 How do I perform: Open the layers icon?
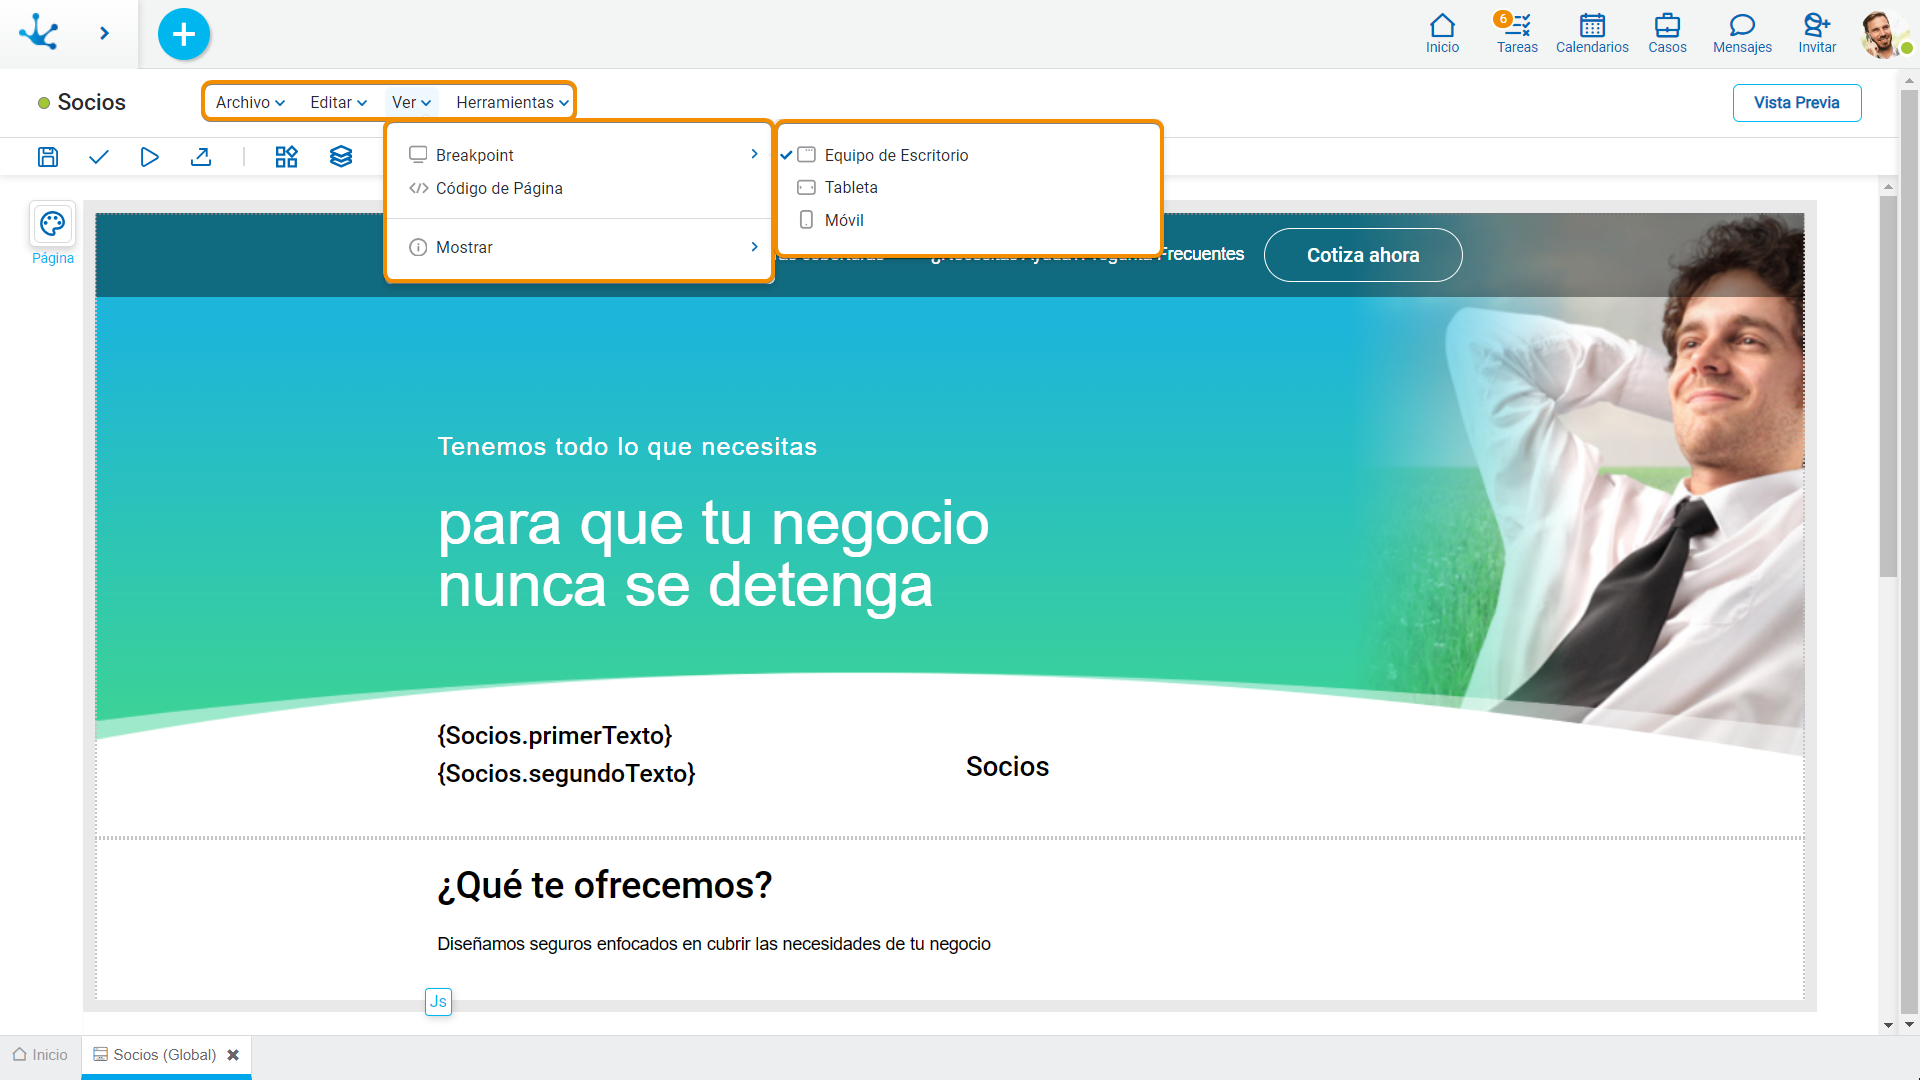[341, 157]
